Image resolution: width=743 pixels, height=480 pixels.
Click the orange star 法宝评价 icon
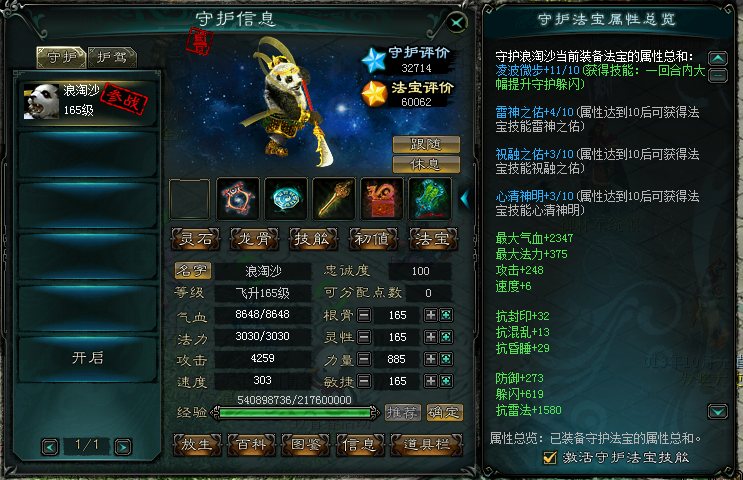coord(374,94)
